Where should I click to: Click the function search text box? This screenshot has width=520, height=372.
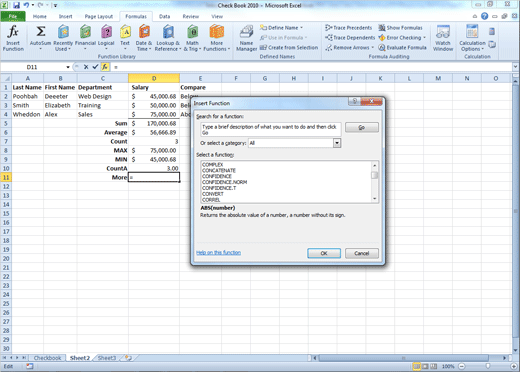pos(271,129)
